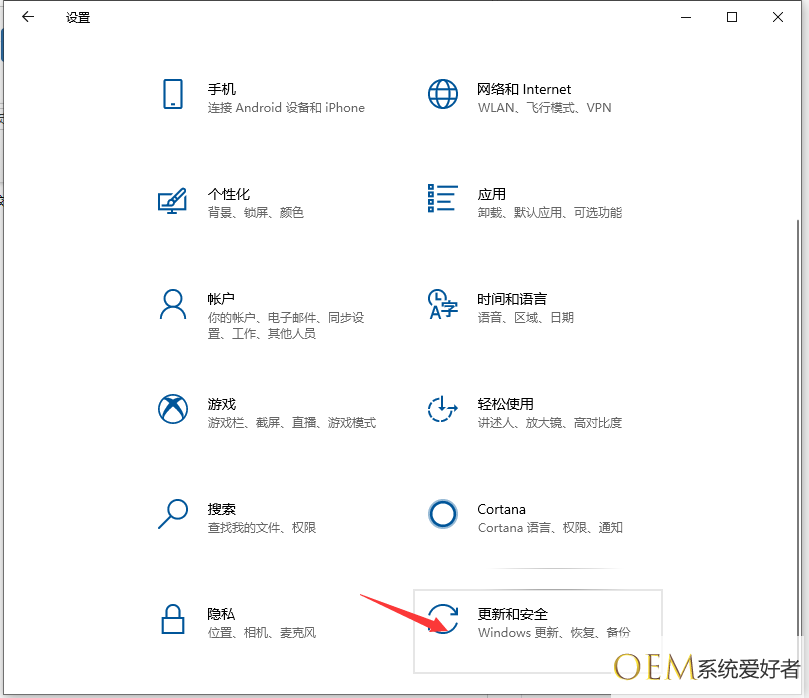Click the '连接 Android 设备和 iPhone' description
The width and height of the screenshot is (809, 698).
point(286,108)
